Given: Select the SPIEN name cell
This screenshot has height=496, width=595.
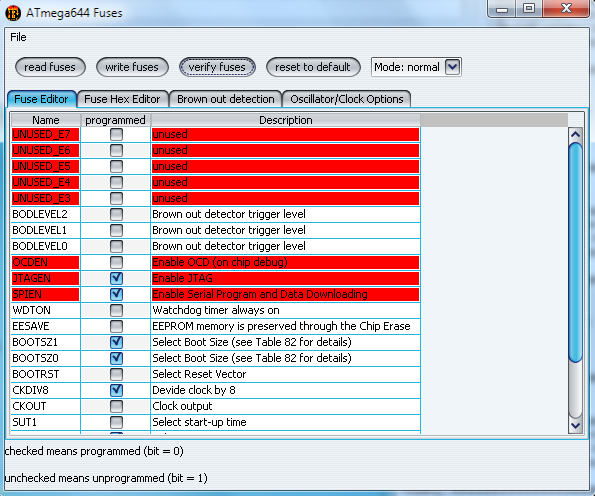Looking at the screenshot, I should (46, 294).
